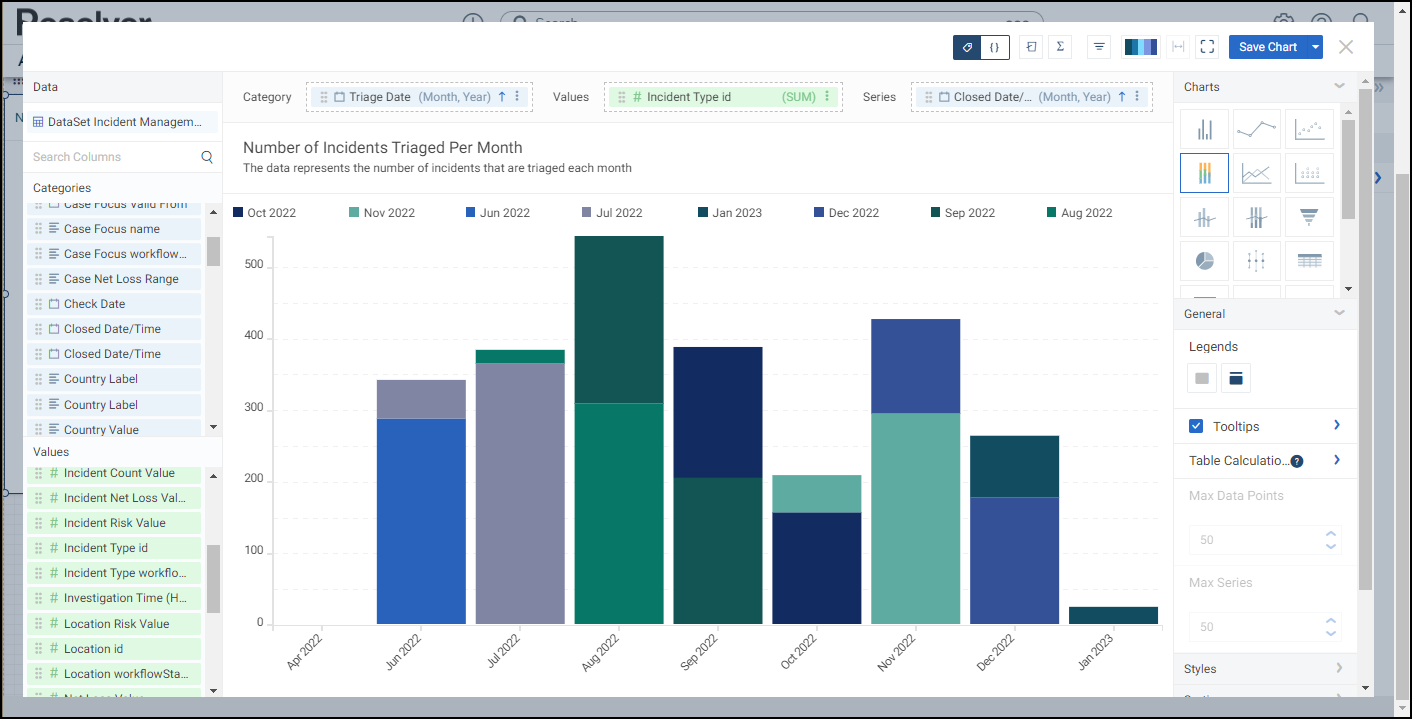Switch to the curly braces code view
The image size is (1412, 719).
pos(995,47)
